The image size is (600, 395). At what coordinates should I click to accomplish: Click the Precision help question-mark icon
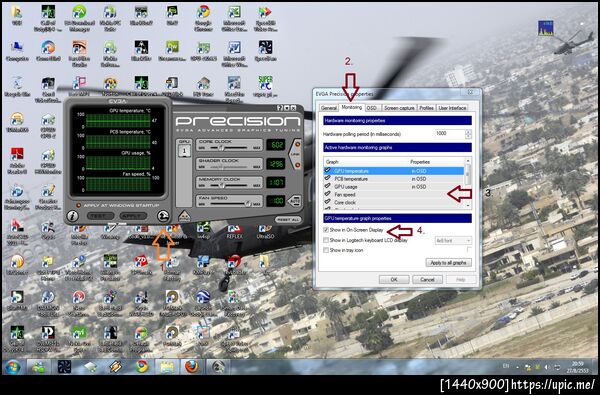(280, 108)
